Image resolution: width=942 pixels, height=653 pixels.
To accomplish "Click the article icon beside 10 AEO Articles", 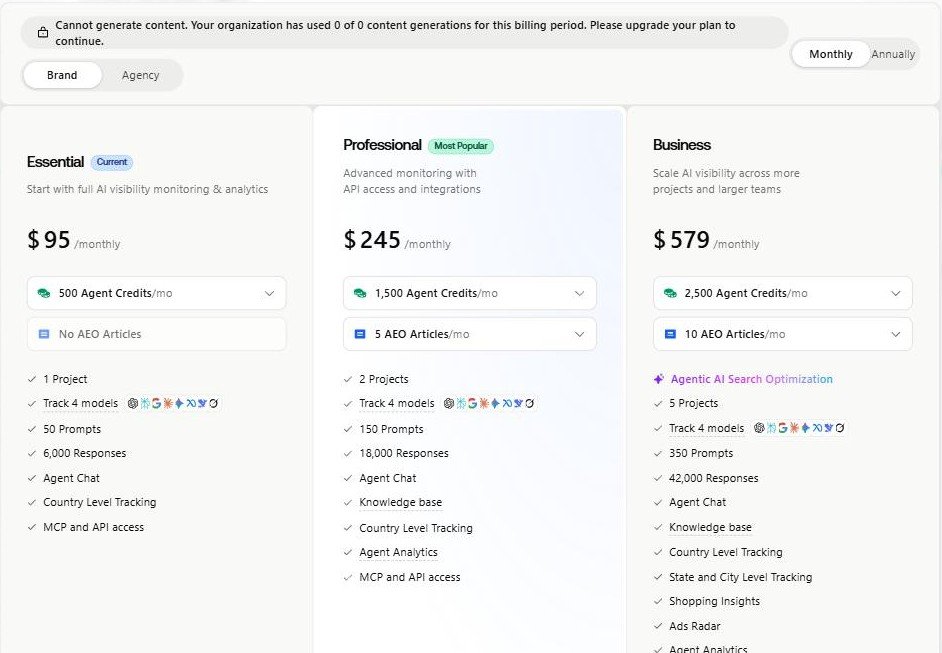I will (670, 334).
